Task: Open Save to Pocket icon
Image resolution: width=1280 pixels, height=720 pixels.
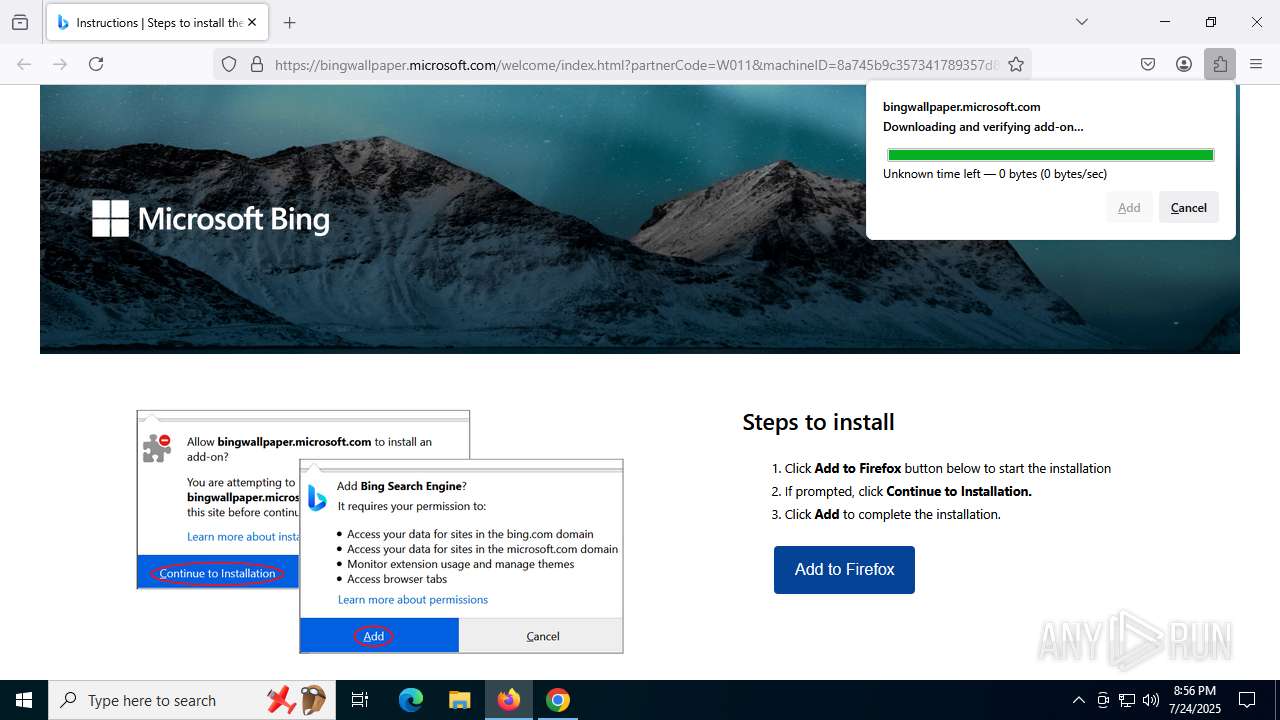Action: pyautogui.click(x=1148, y=64)
